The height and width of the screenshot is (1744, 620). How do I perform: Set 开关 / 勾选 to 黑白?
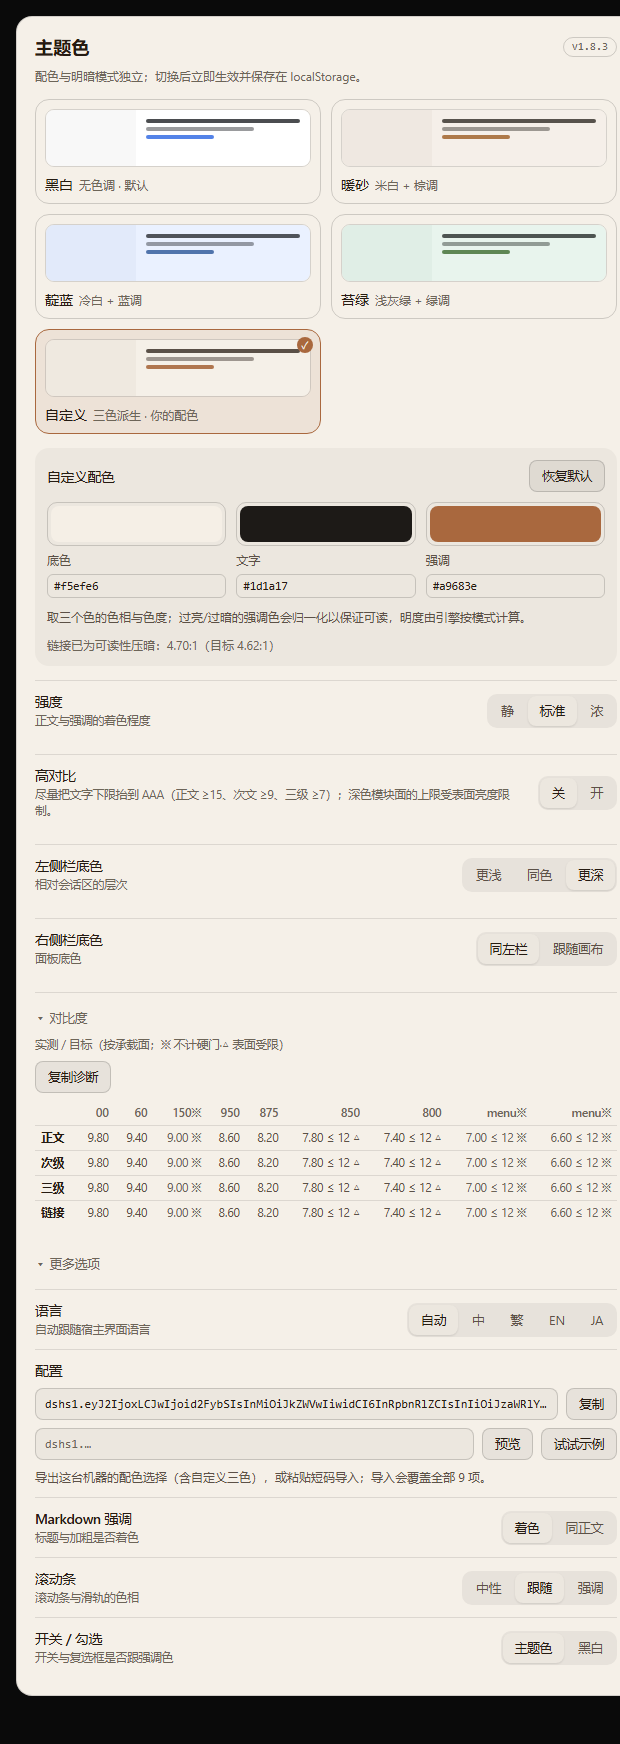591,1648
